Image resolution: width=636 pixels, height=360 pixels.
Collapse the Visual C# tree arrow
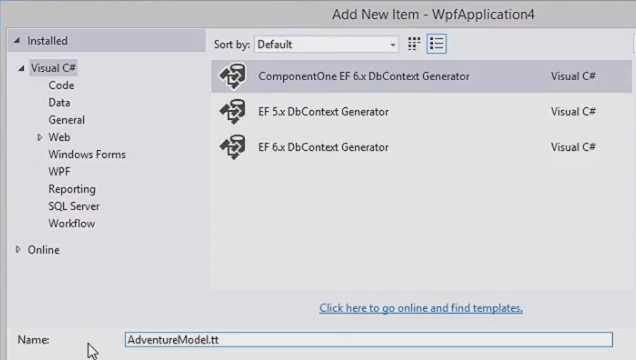[21, 68]
